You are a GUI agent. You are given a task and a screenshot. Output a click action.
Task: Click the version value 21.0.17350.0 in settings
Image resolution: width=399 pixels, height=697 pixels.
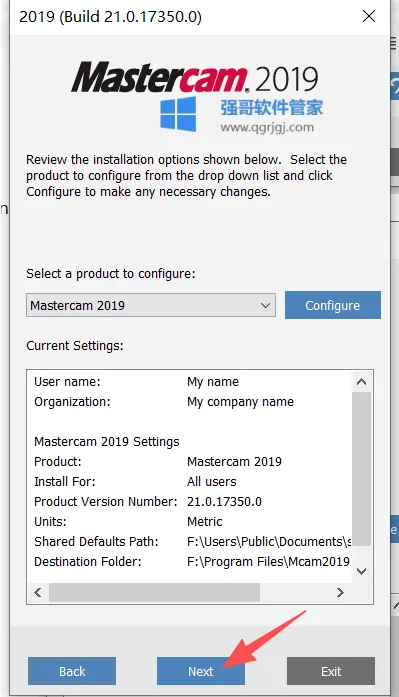point(224,502)
